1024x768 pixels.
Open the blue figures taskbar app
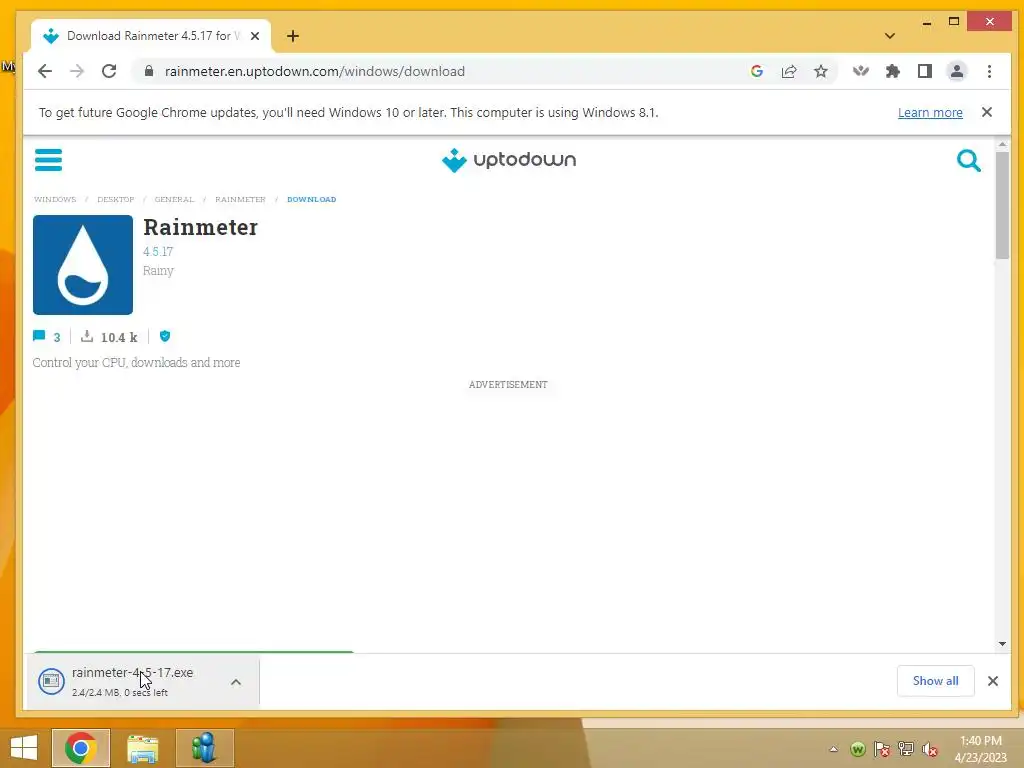[x=204, y=748]
